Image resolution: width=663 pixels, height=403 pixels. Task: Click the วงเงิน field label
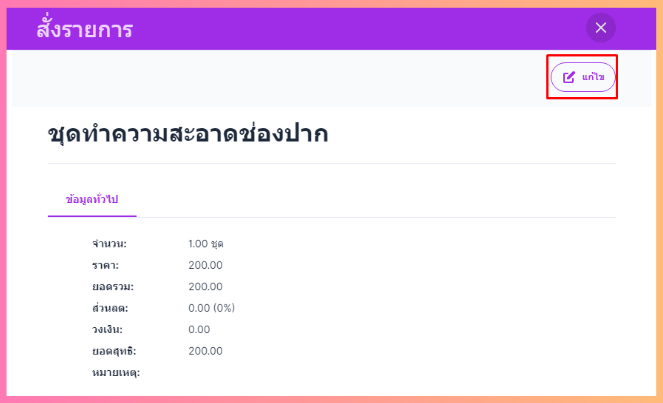[108, 329]
